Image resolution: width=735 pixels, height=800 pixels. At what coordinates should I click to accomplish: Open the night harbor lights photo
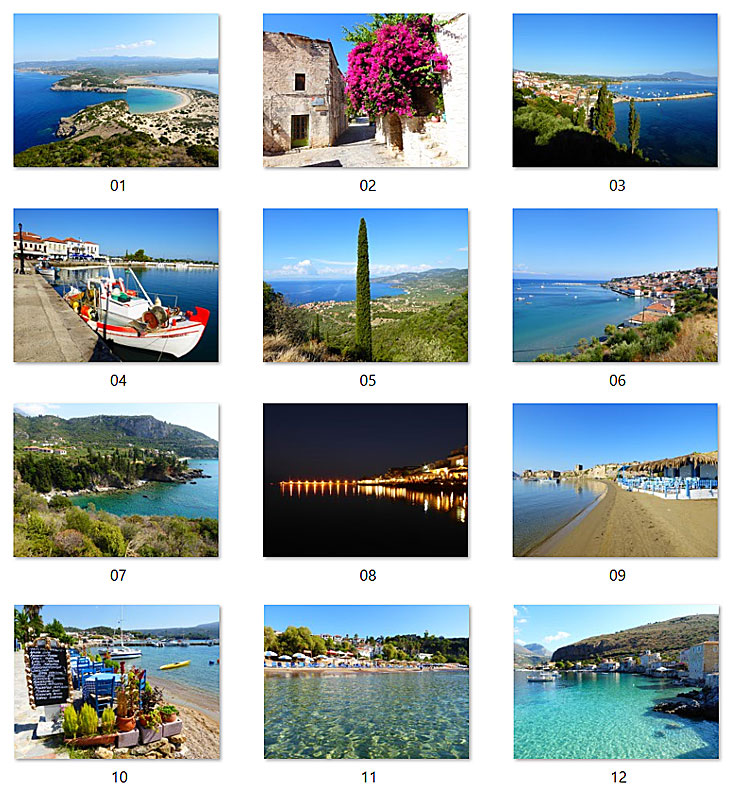[x=365, y=480]
